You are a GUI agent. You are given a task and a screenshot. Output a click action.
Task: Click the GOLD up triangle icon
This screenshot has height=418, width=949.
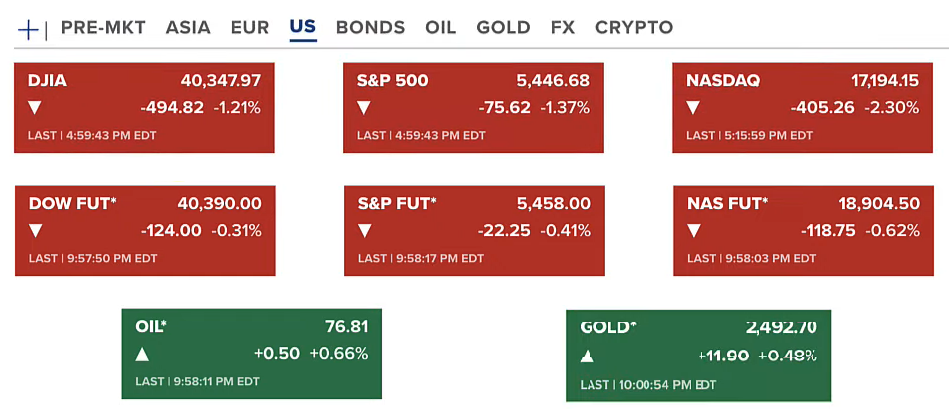pos(587,356)
